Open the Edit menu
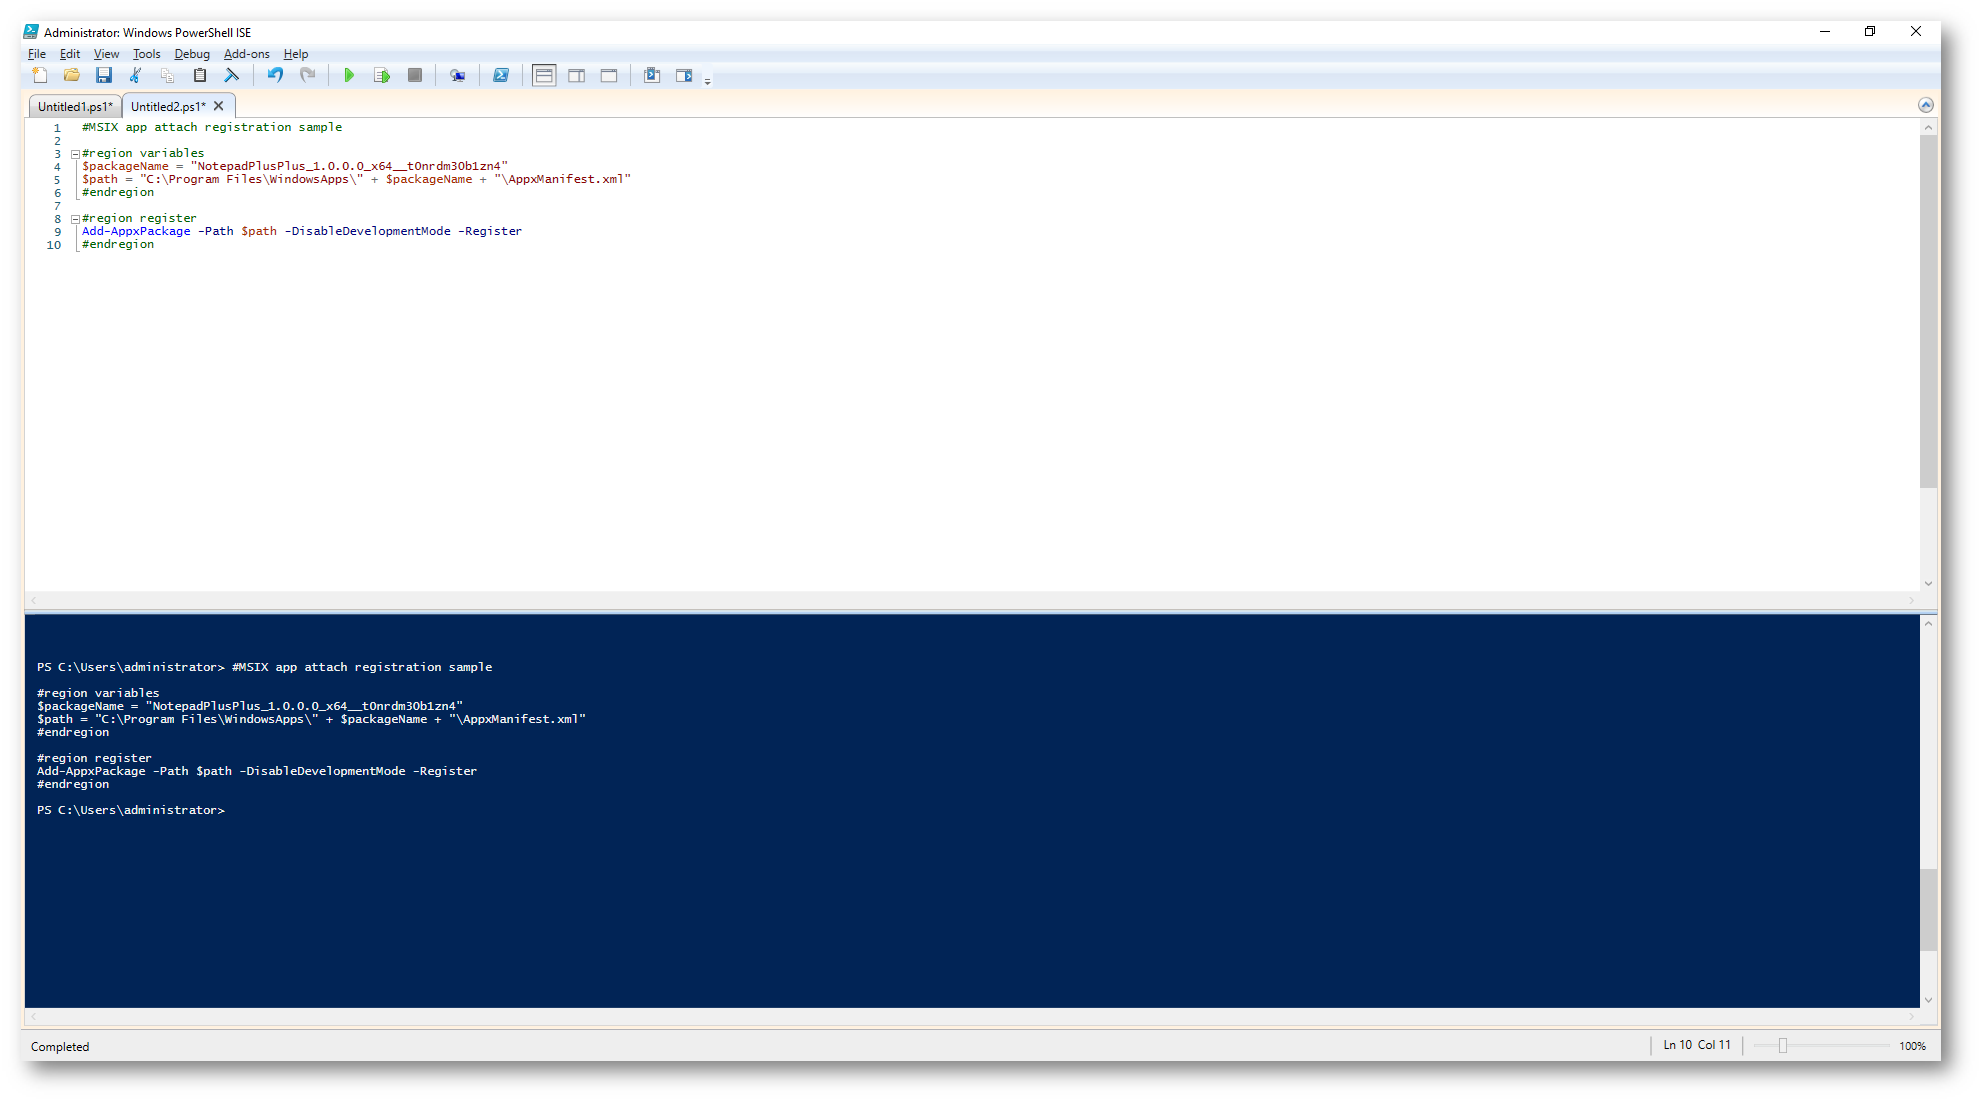Viewport: 1983px width, 1103px height. coord(70,54)
